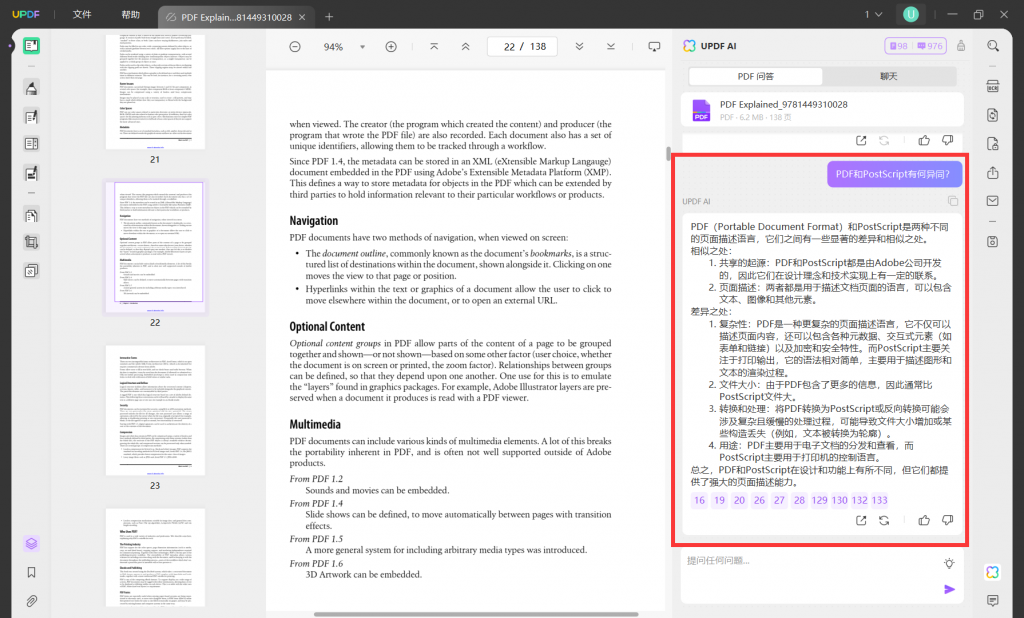
Task: Select page 21 thumbnail
Action: pyautogui.click(x=155, y=91)
